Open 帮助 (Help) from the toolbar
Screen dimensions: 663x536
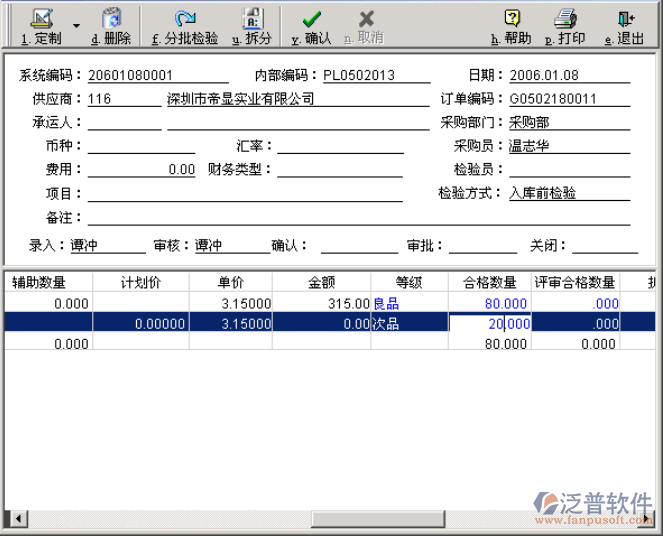(x=511, y=19)
